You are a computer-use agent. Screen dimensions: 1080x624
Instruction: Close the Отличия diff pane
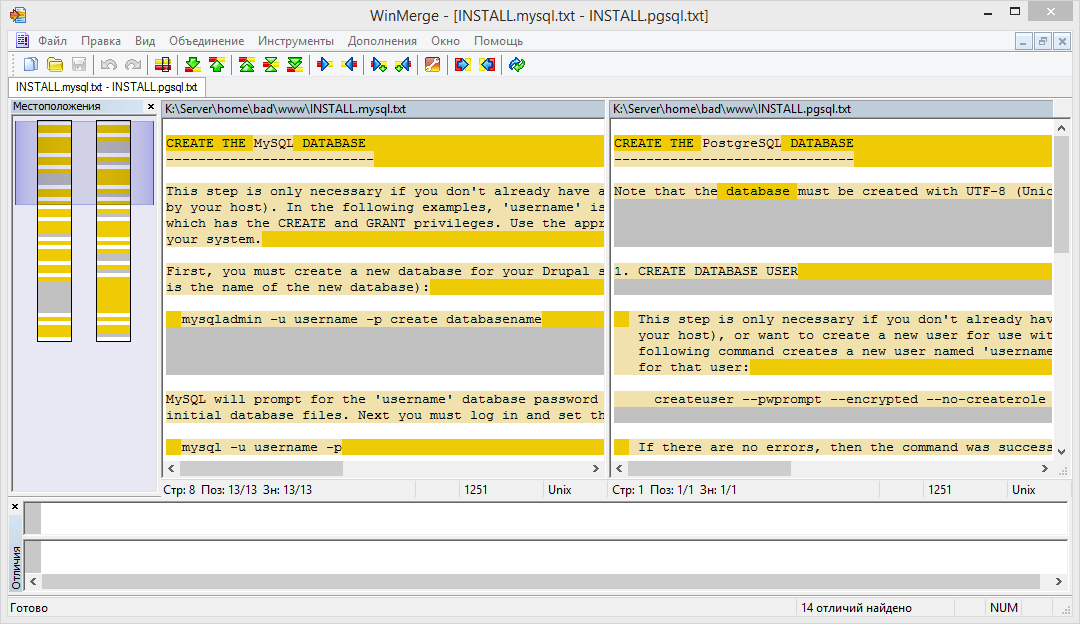(15, 506)
